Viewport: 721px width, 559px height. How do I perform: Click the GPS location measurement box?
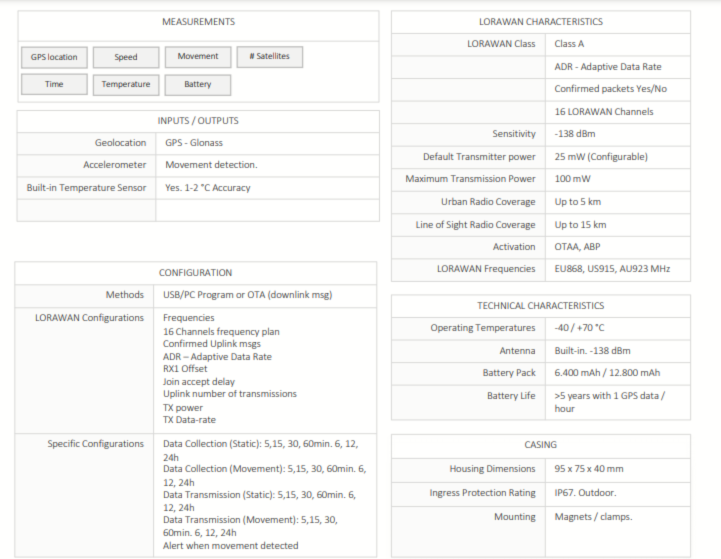pyautogui.click(x=54, y=57)
